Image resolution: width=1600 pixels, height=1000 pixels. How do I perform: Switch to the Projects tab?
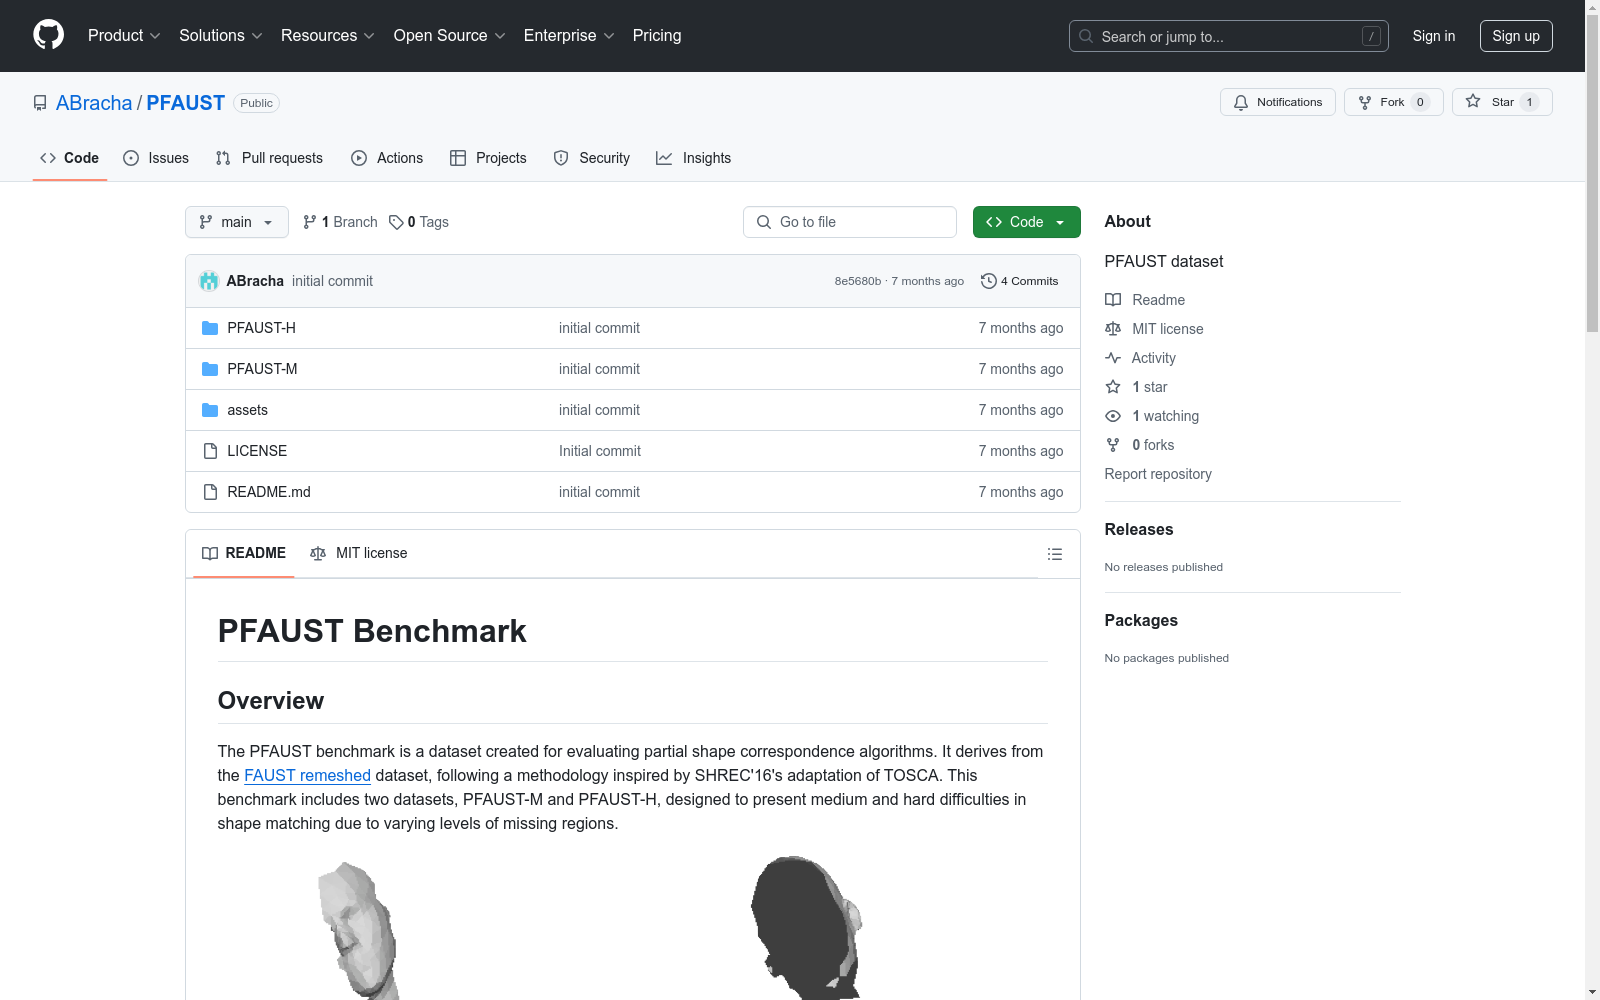[x=488, y=158]
